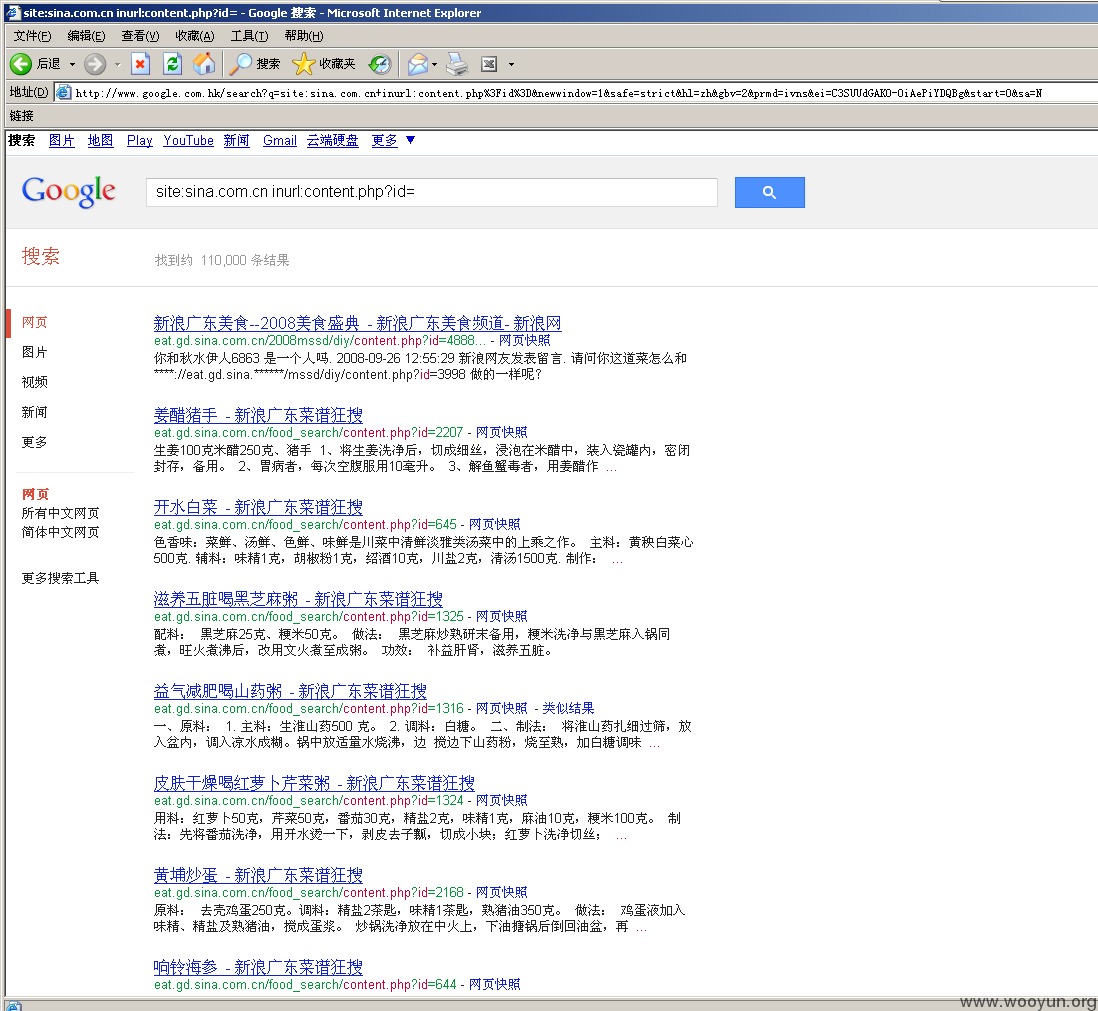This screenshot has height=1011, width=1098.
Task: Open 网页快照 for the id=4888 result
Action: click(x=524, y=340)
